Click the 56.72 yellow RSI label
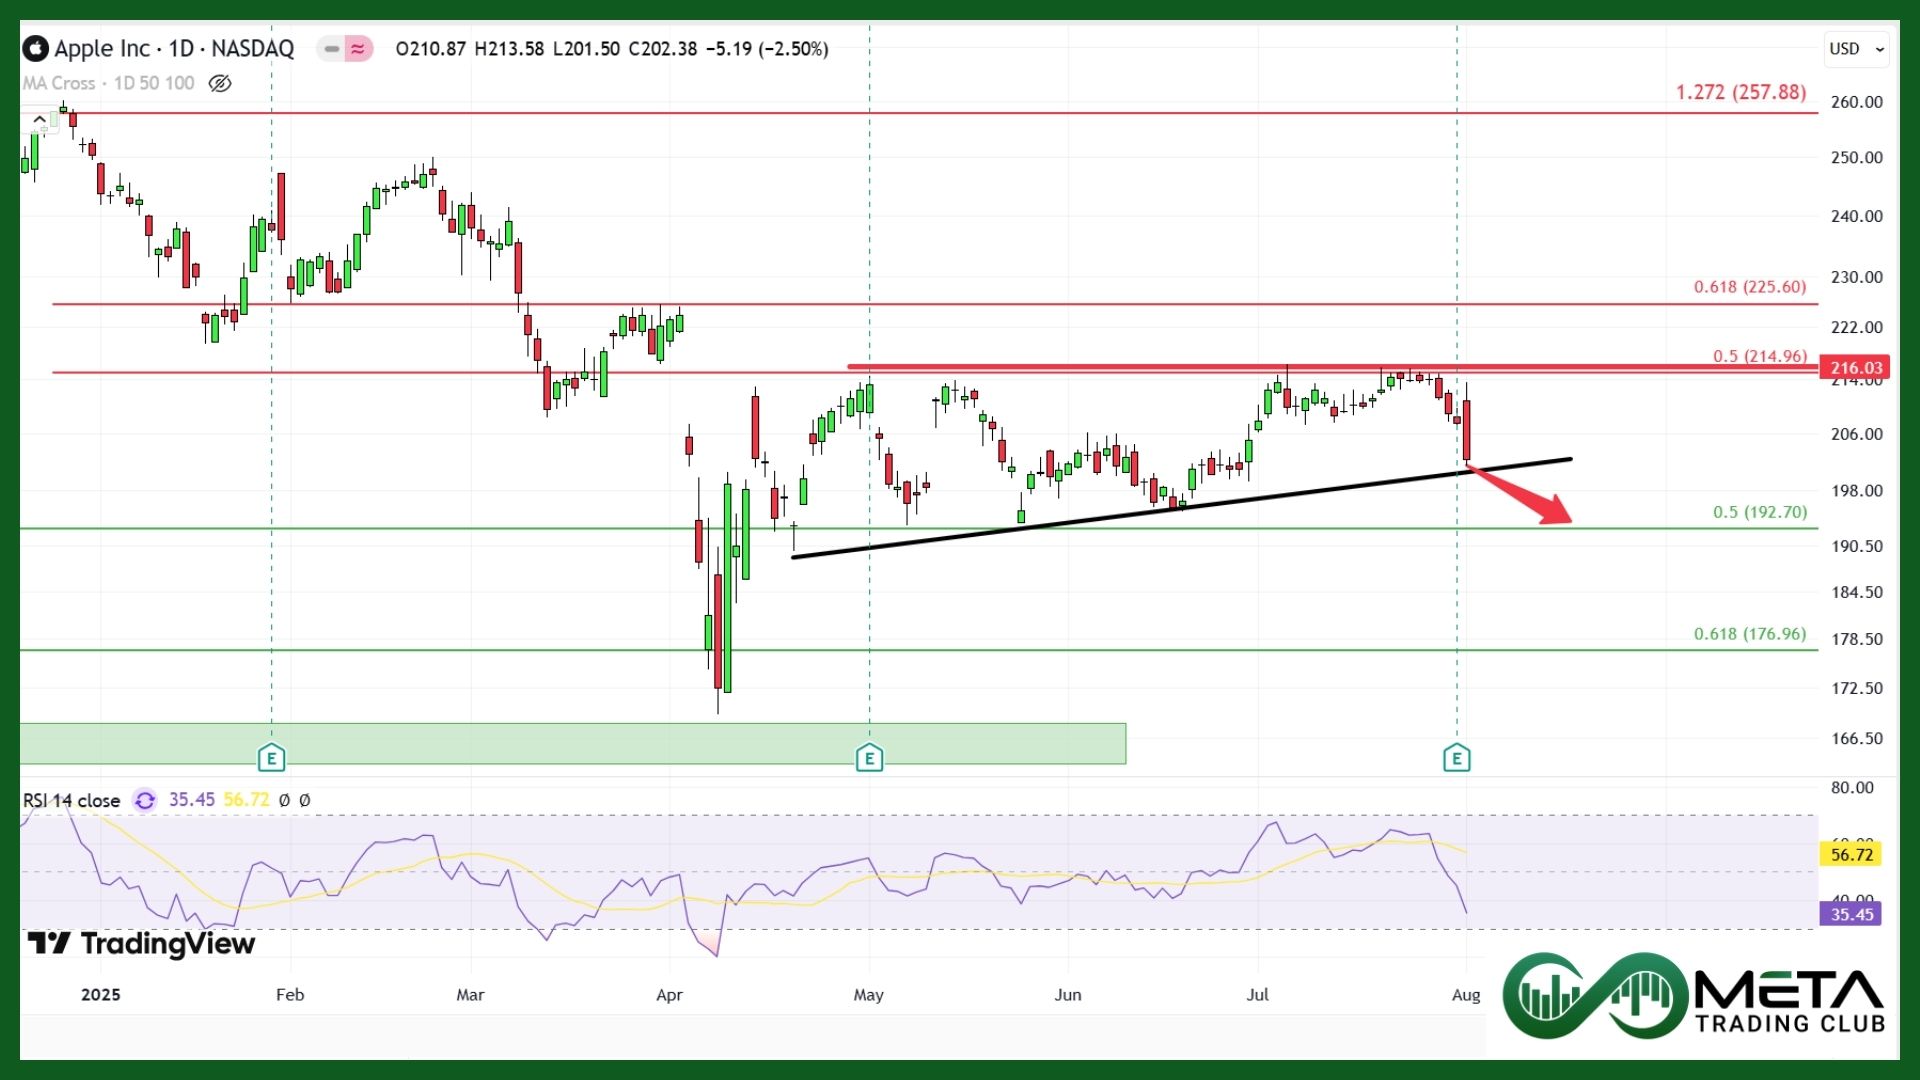The image size is (1920, 1080). 1851,854
